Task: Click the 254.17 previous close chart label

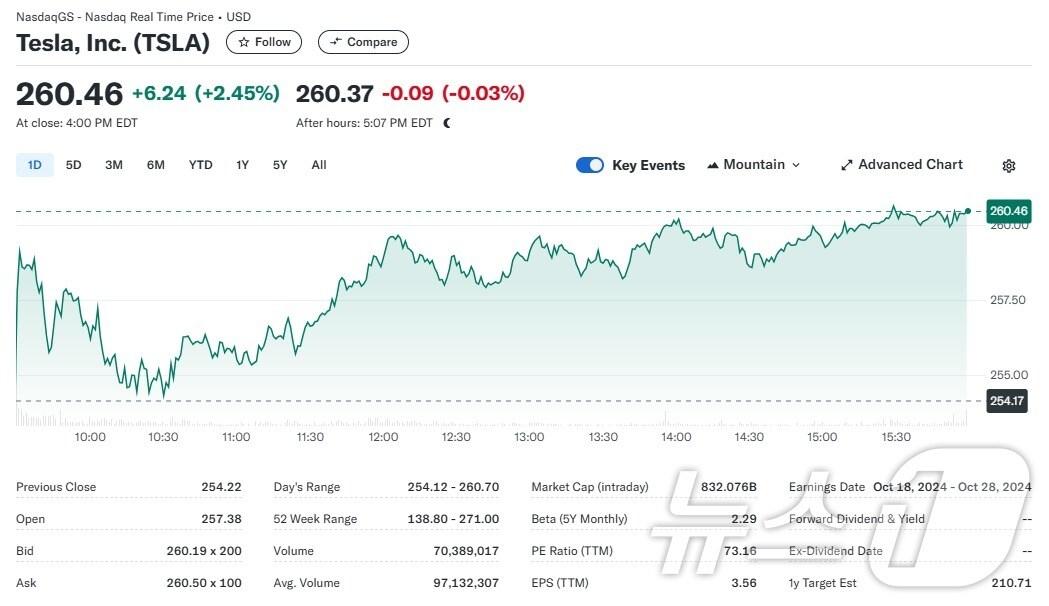Action: 1007,401
